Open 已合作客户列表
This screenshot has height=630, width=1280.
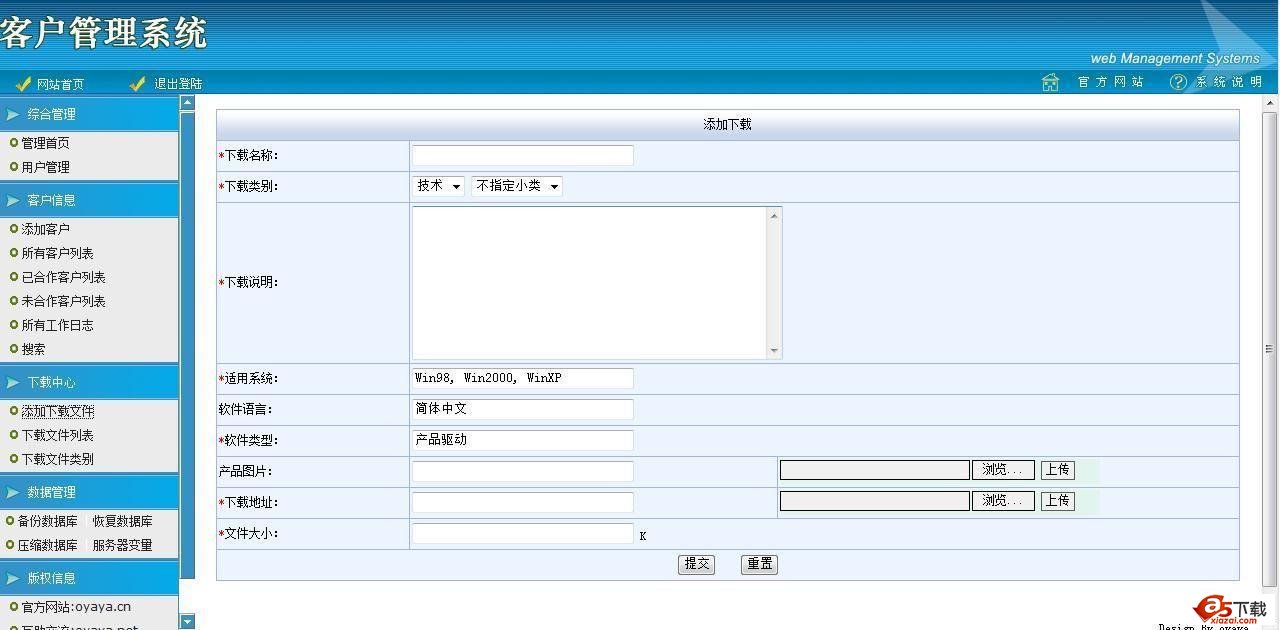click(64, 277)
